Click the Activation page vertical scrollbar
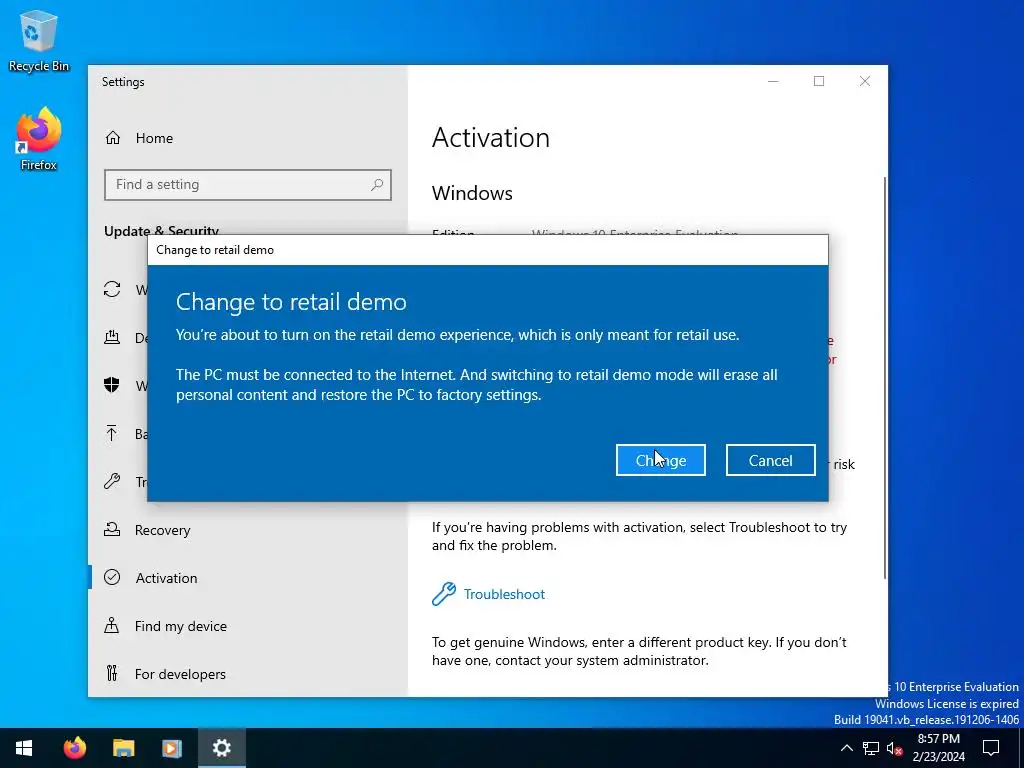Screen dimensions: 1024x768 tap(885, 377)
